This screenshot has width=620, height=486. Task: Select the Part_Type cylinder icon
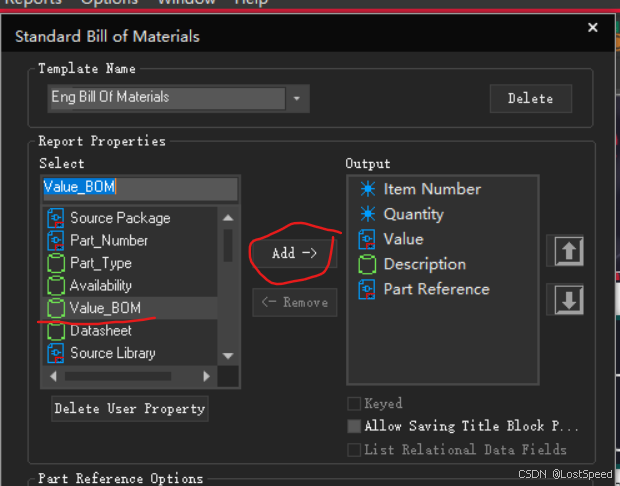(x=56, y=264)
